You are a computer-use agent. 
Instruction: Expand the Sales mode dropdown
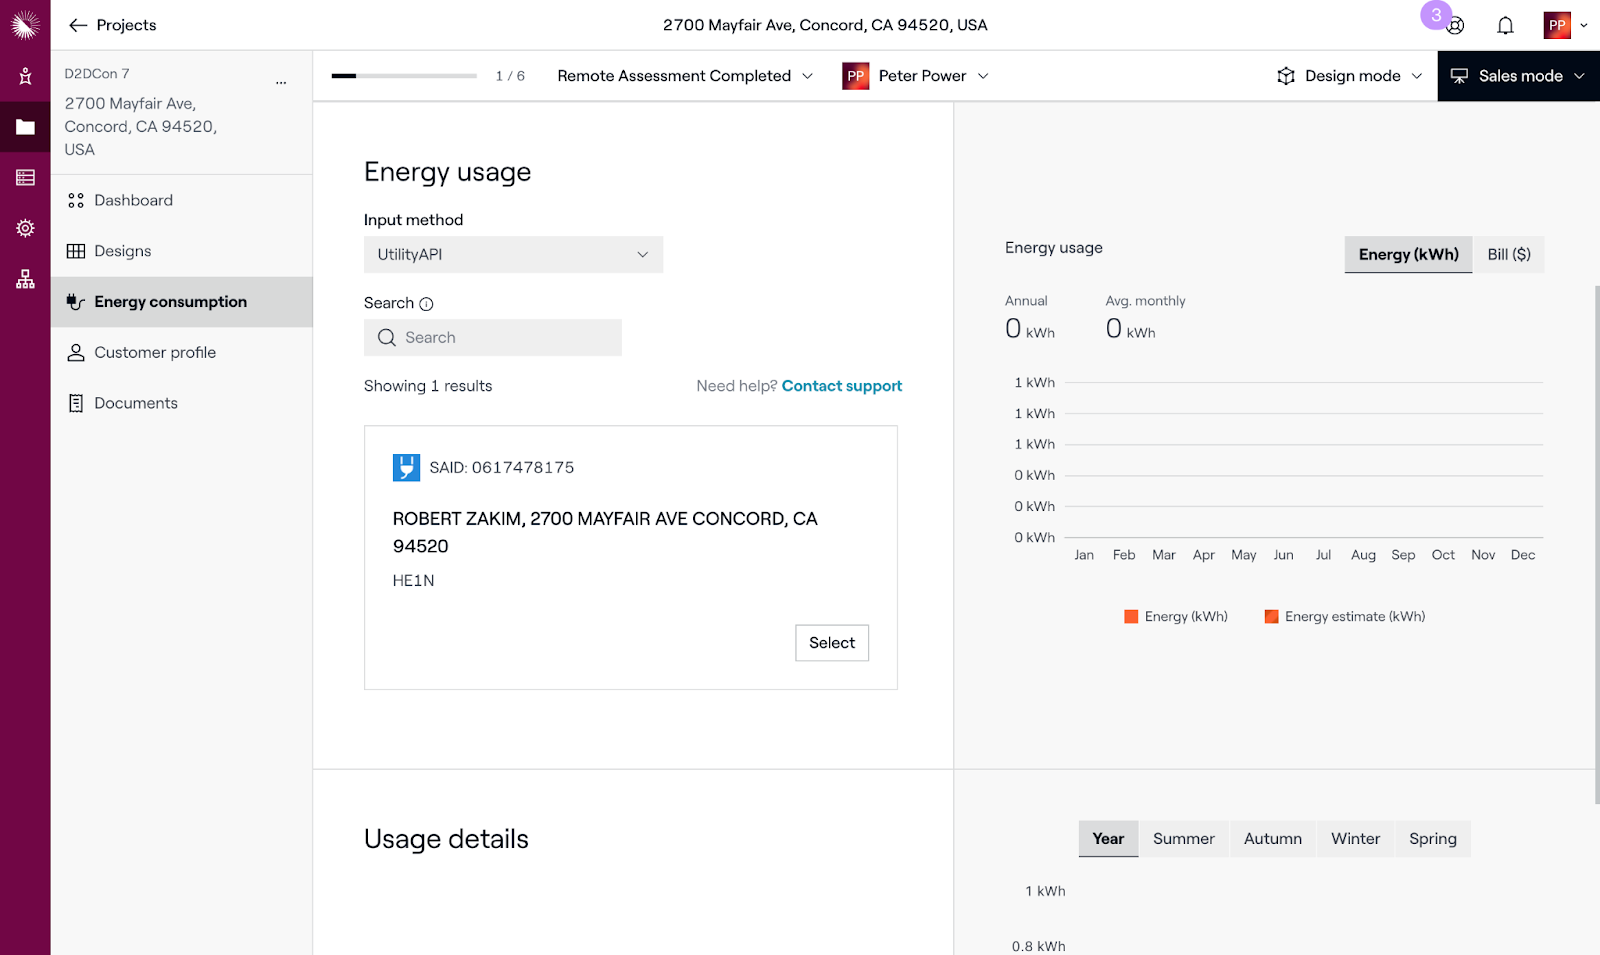point(1518,76)
